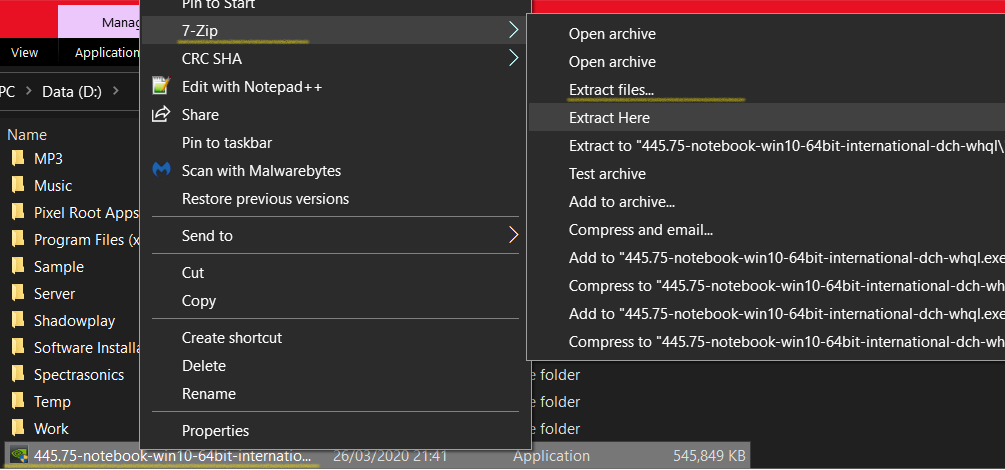Choose Cut from the context menu

pos(335,273)
